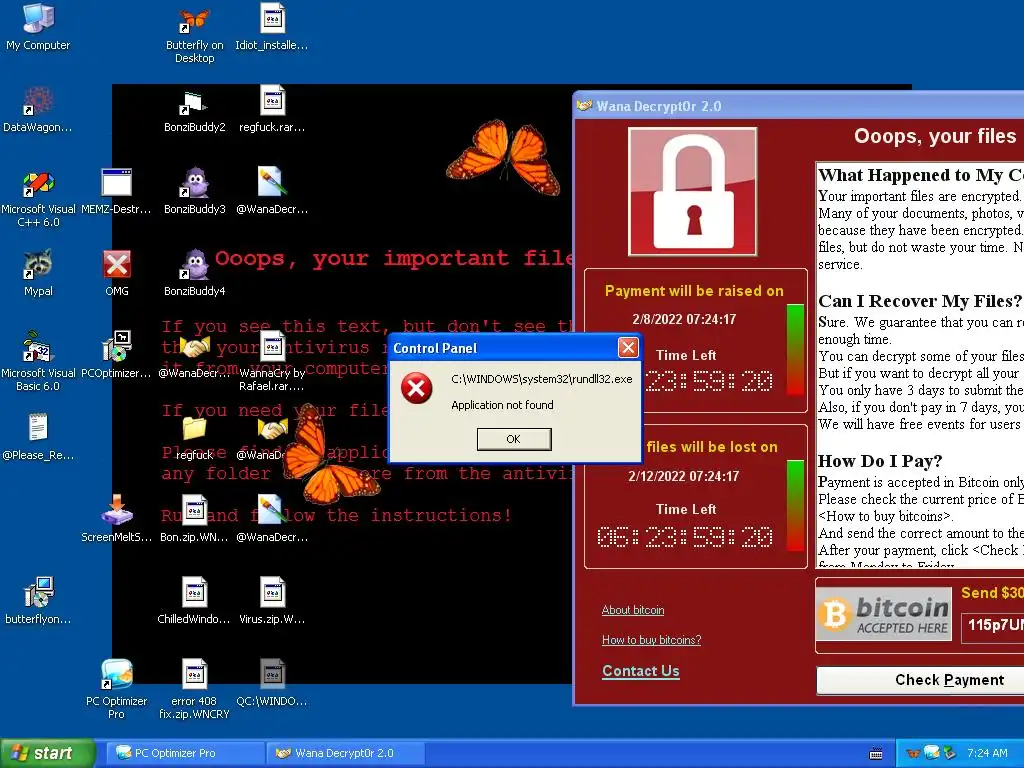The height and width of the screenshot is (768, 1024).
Task: Click the 'How Do I Pay?' heading
Action: (880, 461)
